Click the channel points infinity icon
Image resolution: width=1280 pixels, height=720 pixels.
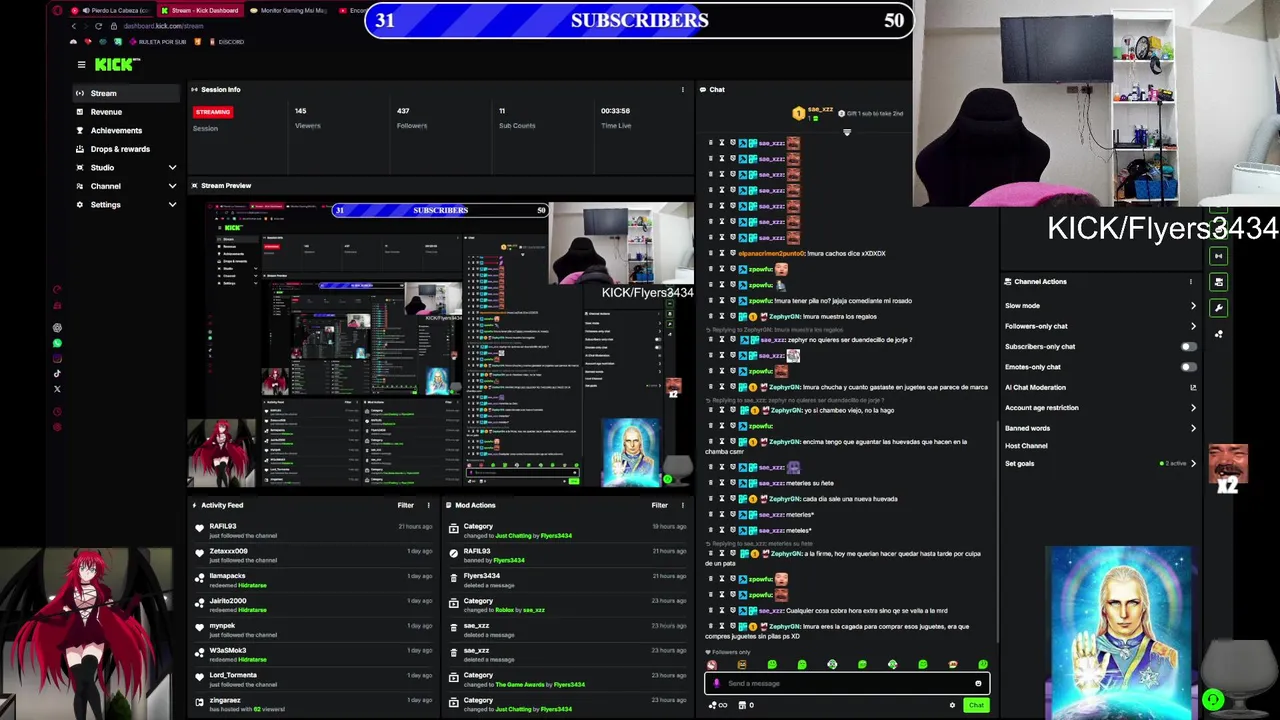click(x=719, y=706)
